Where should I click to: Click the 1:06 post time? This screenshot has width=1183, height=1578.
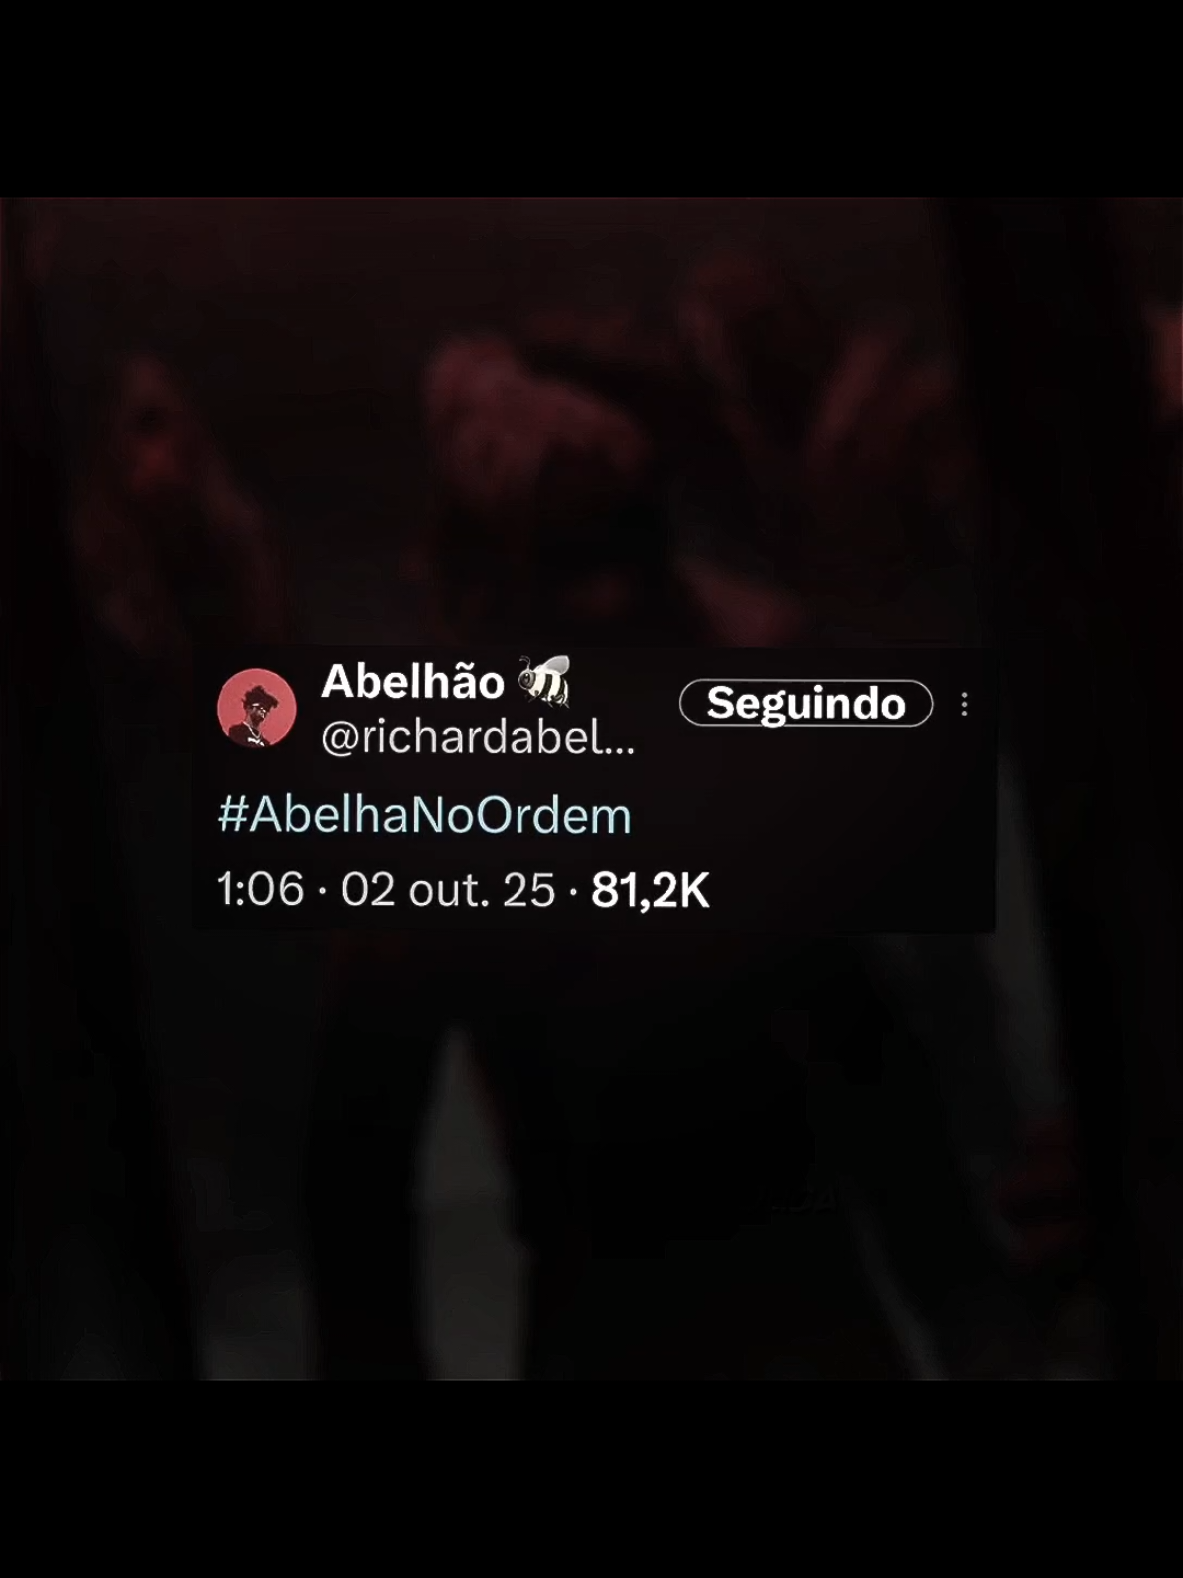260,889
